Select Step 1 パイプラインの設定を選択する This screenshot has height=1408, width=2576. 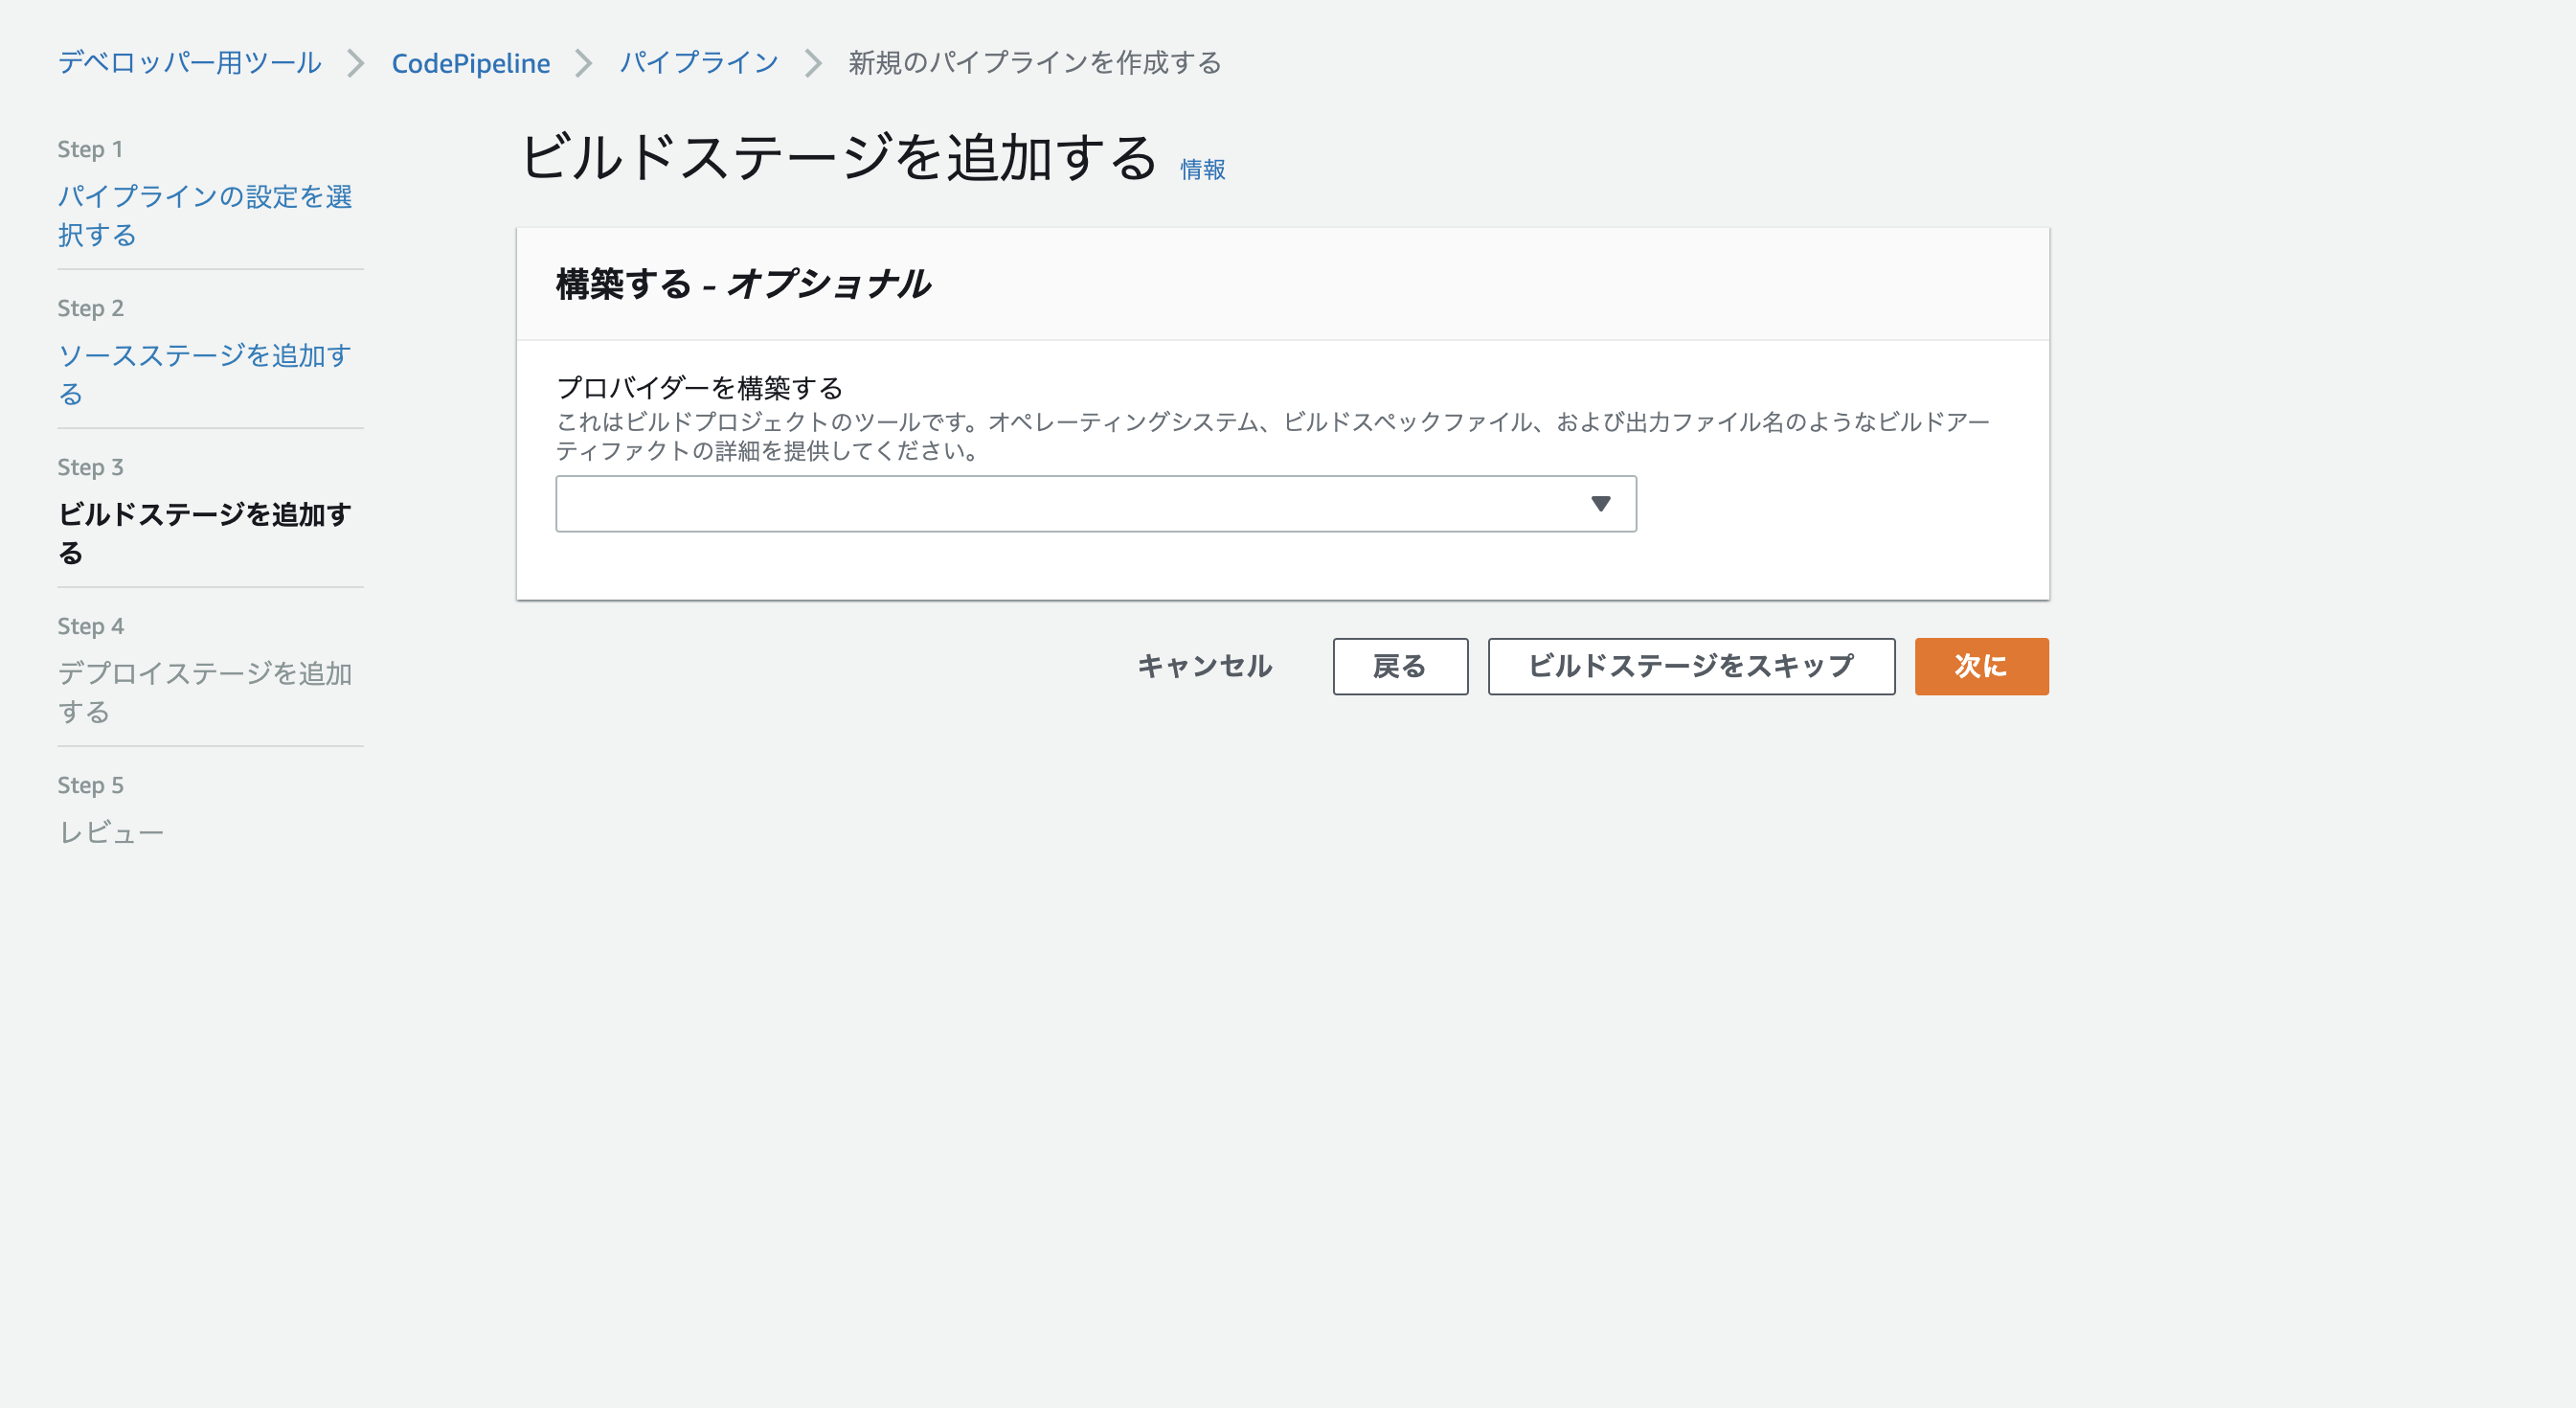click(x=204, y=215)
